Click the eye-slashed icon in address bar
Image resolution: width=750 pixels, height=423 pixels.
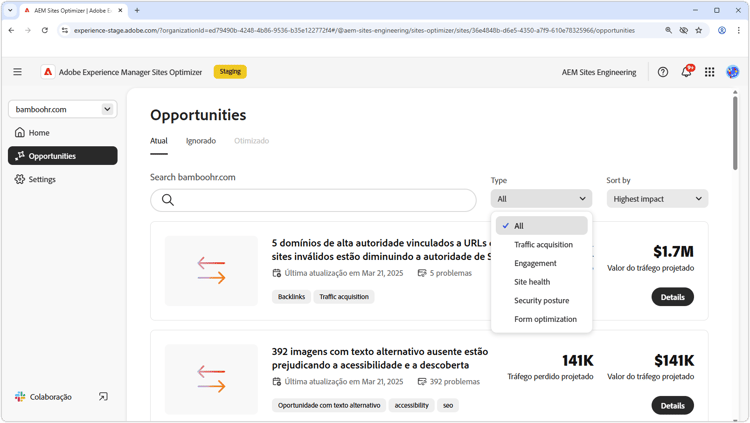(x=684, y=30)
